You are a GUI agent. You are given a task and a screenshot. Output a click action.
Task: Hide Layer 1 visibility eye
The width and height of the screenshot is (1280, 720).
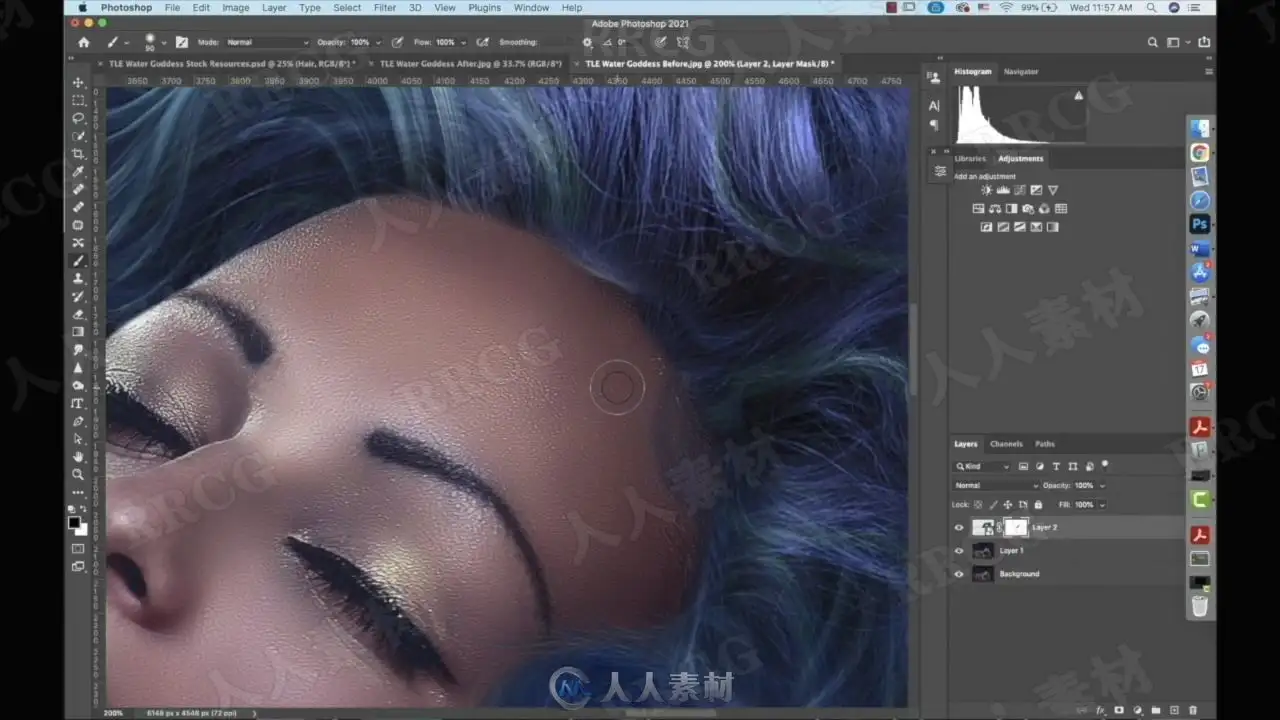point(959,551)
